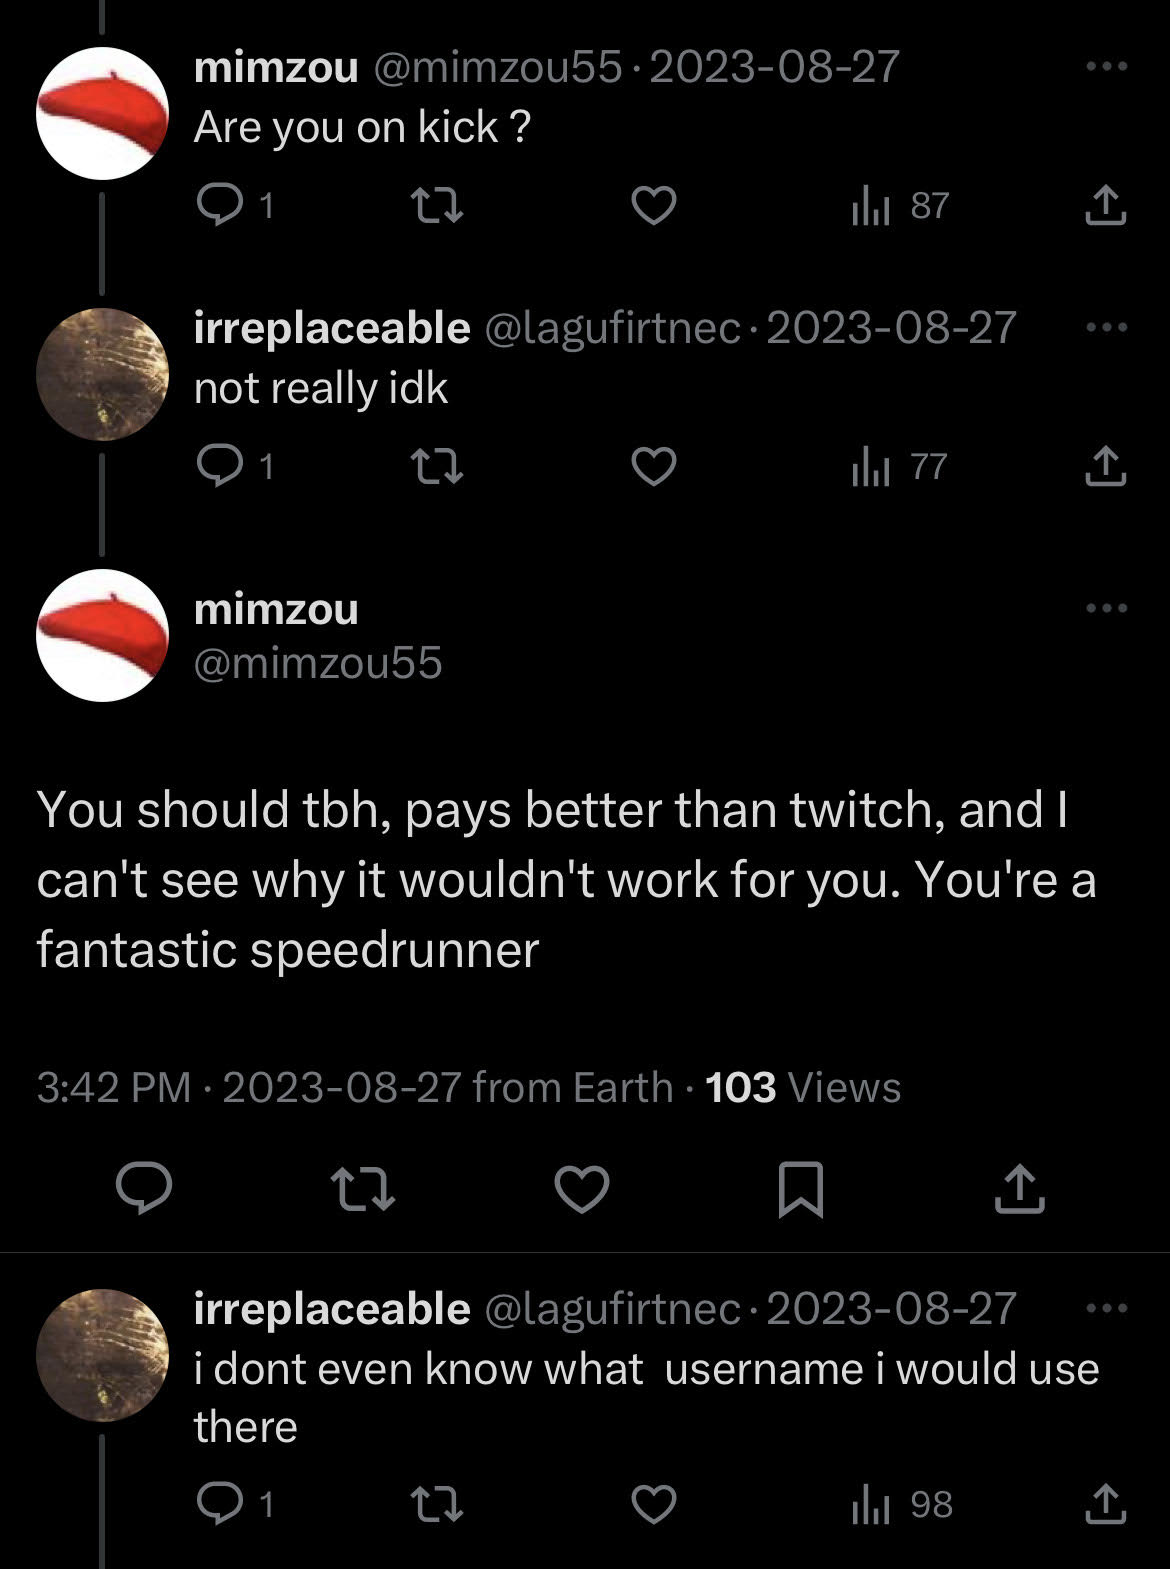Open @lagufirtnec profile from "not really idk" reply
This screenshot has width=1170, height=1569.
tap(613, 328)
